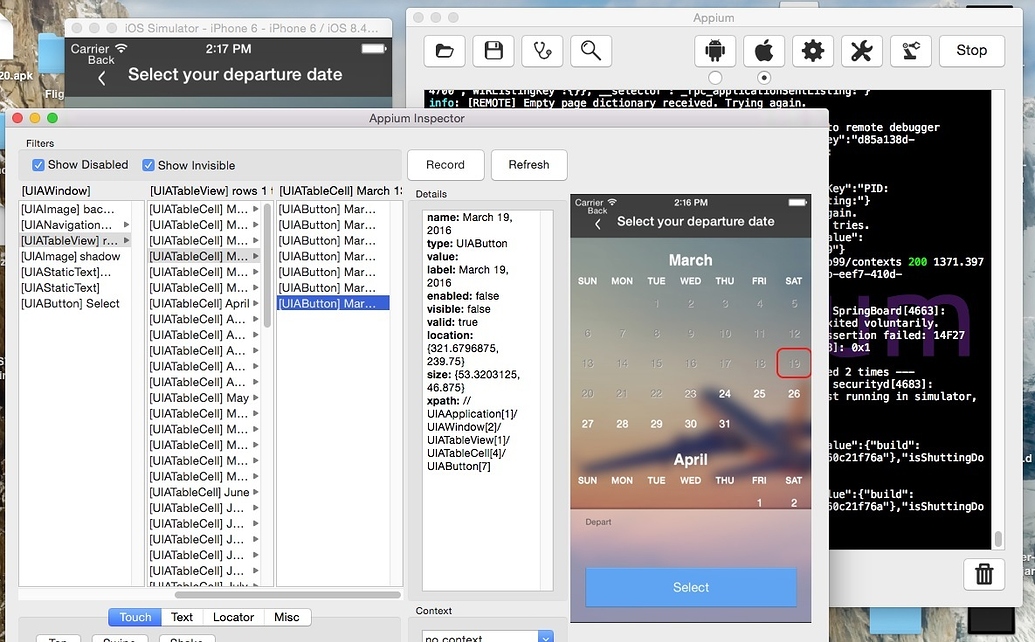Launch Appium Doctor stethoscope icon
Viewport: 1035px width, 642px height.
542,51
